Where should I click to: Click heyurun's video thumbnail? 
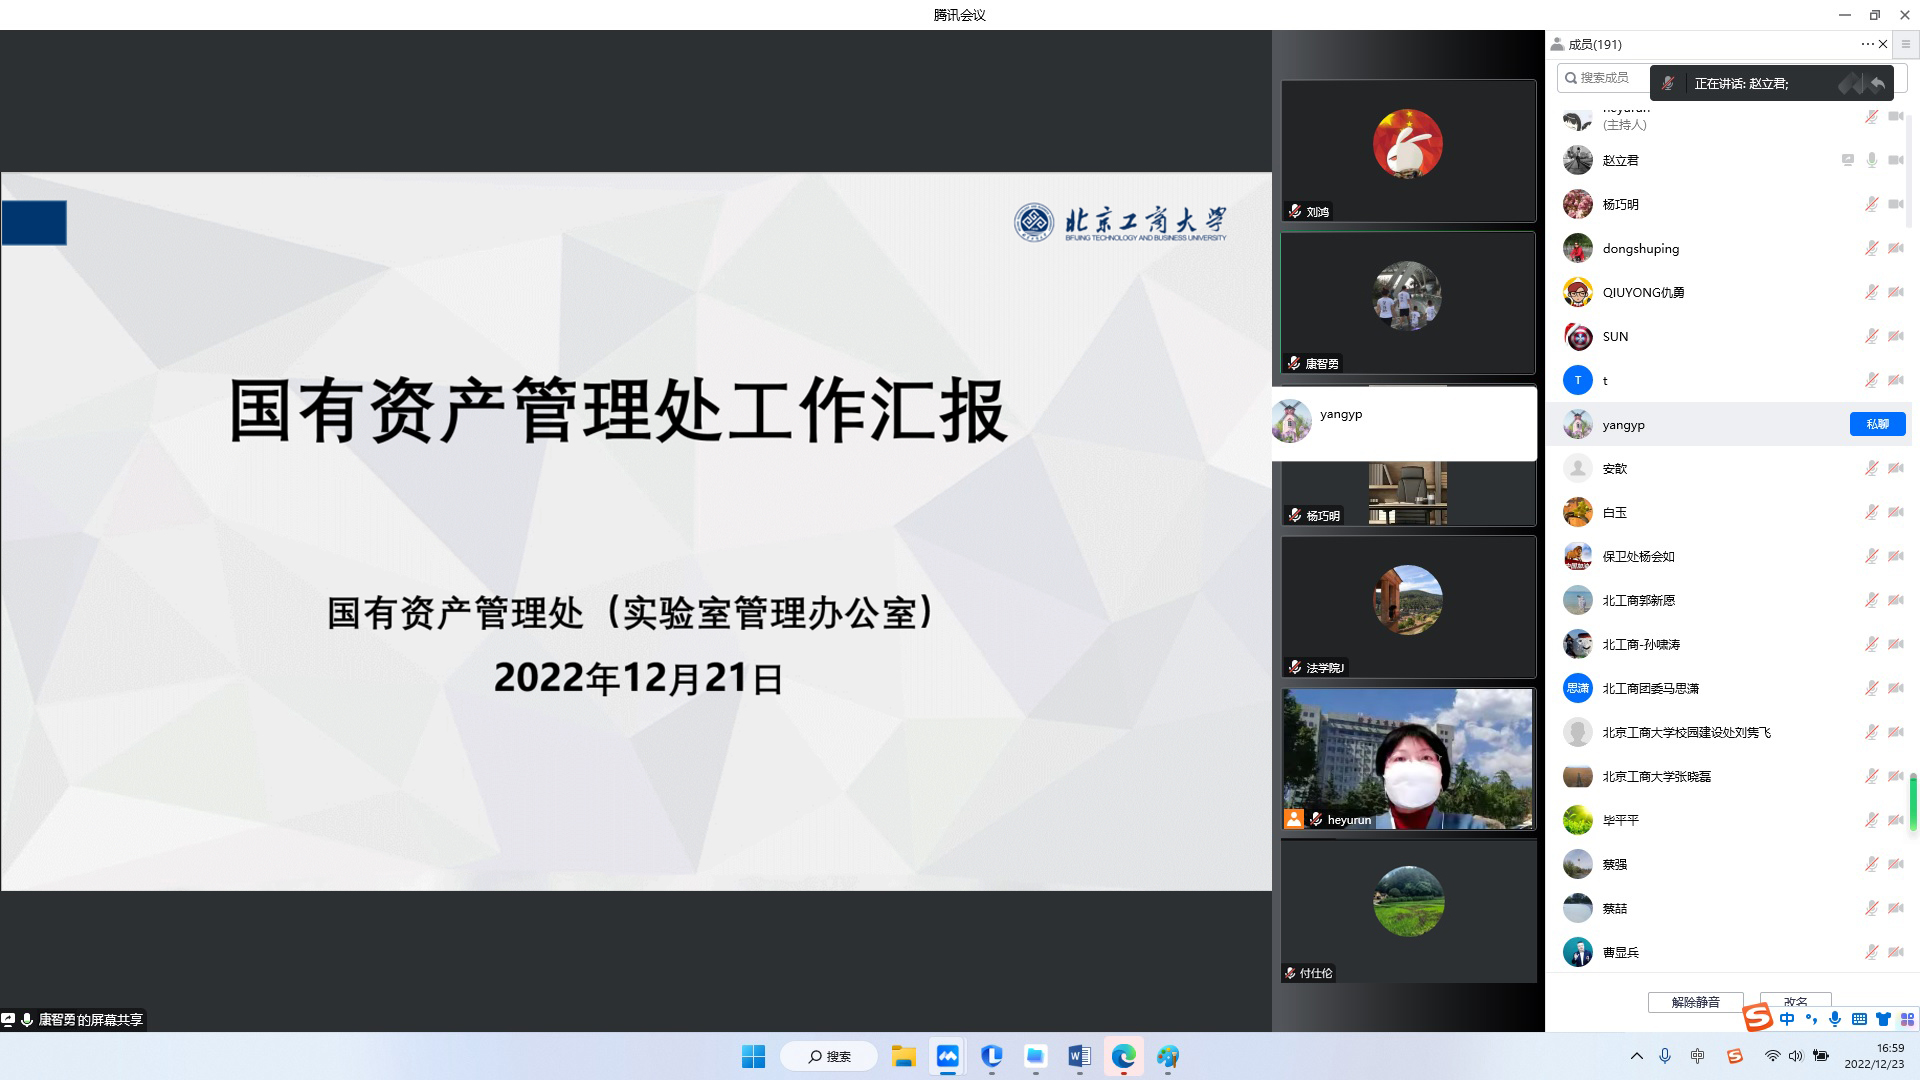tap(1407, 758)
